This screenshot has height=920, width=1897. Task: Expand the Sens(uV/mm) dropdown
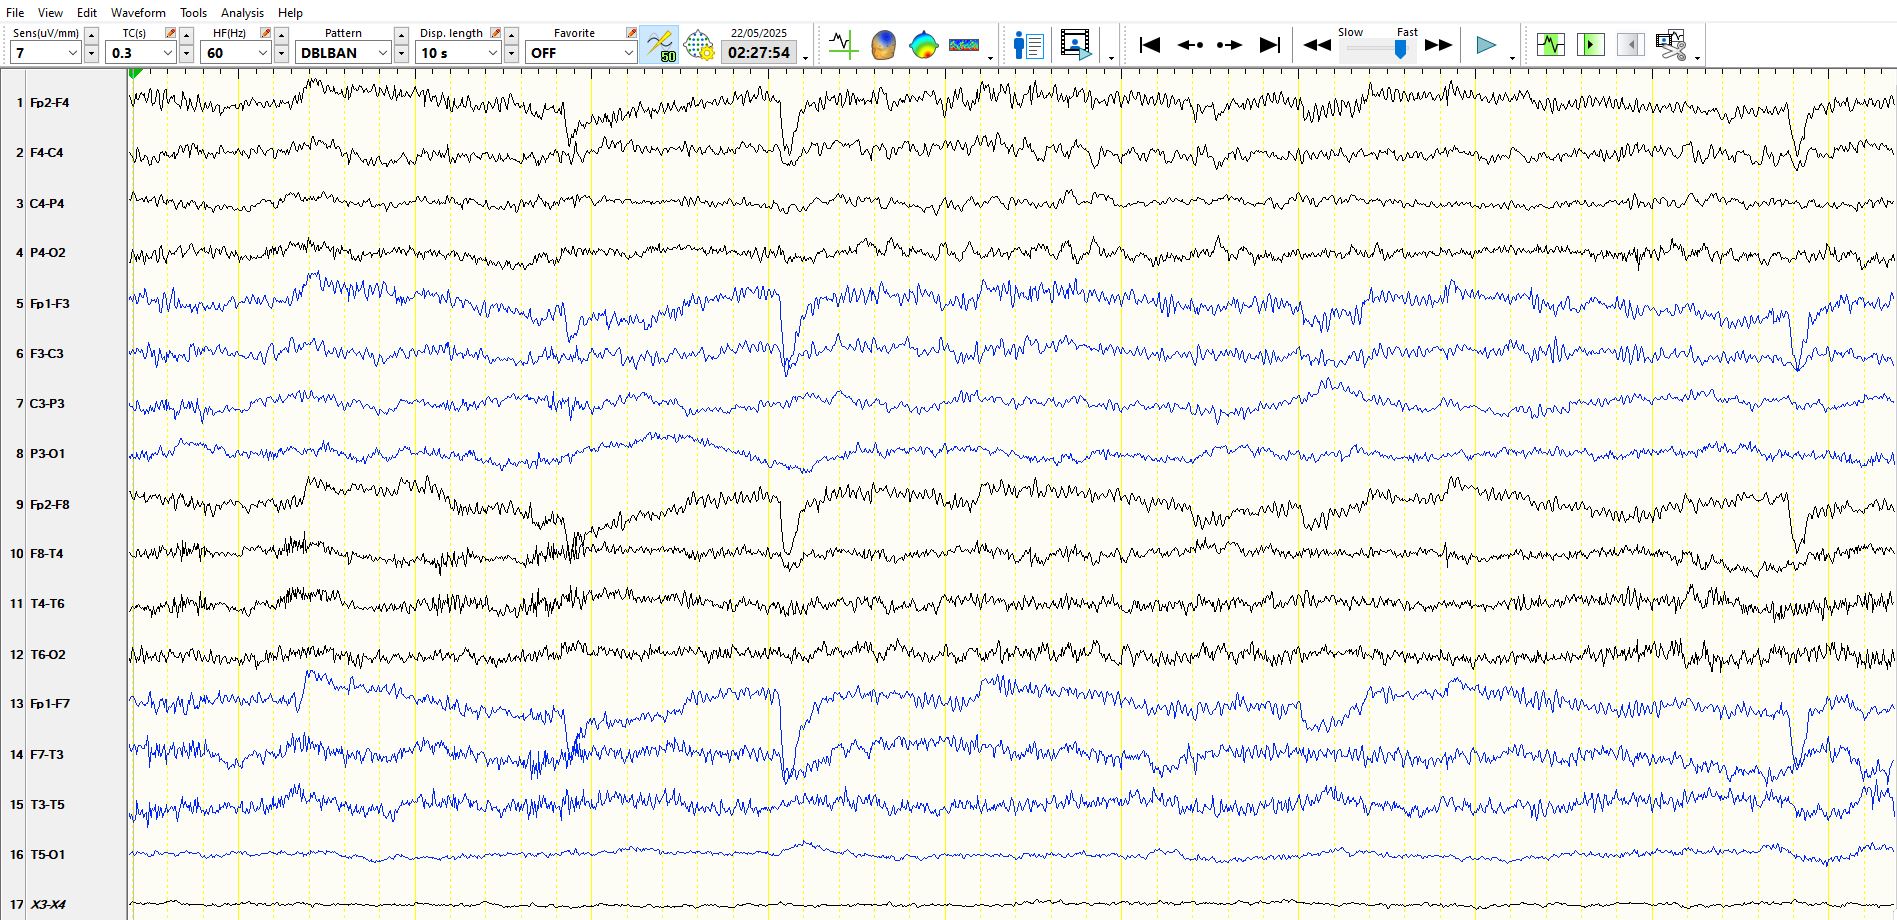(72, 53)
